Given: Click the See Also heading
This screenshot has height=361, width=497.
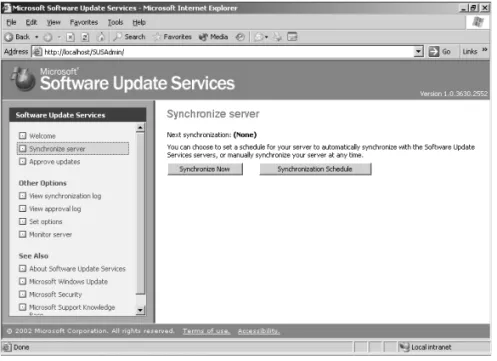Looking at the screenshot, I should pyautogui.click(x=34, y=256).
